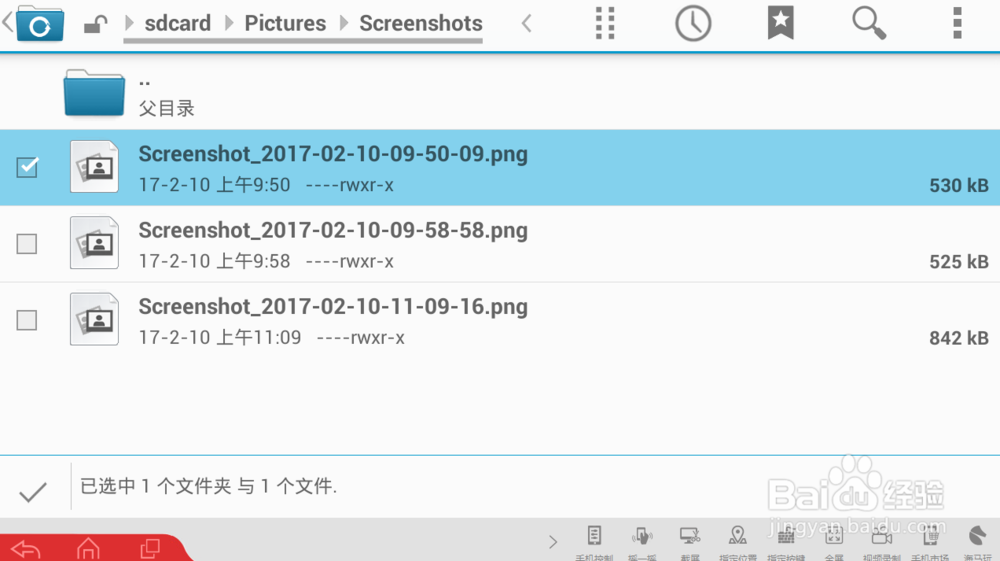Collapse breadcrumb with left chevron after Screenshots
Viewport: 1000px width, 561px height.
point(526,24)
